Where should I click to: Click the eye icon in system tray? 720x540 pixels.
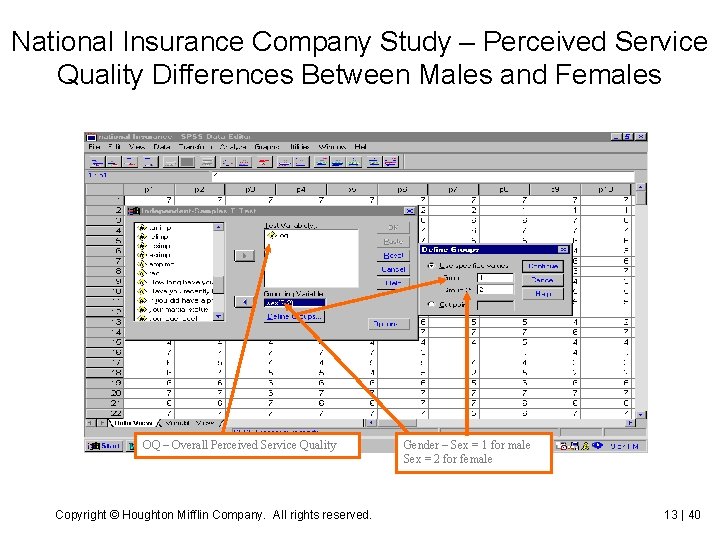pyautogui.click(x=597, y=445)
